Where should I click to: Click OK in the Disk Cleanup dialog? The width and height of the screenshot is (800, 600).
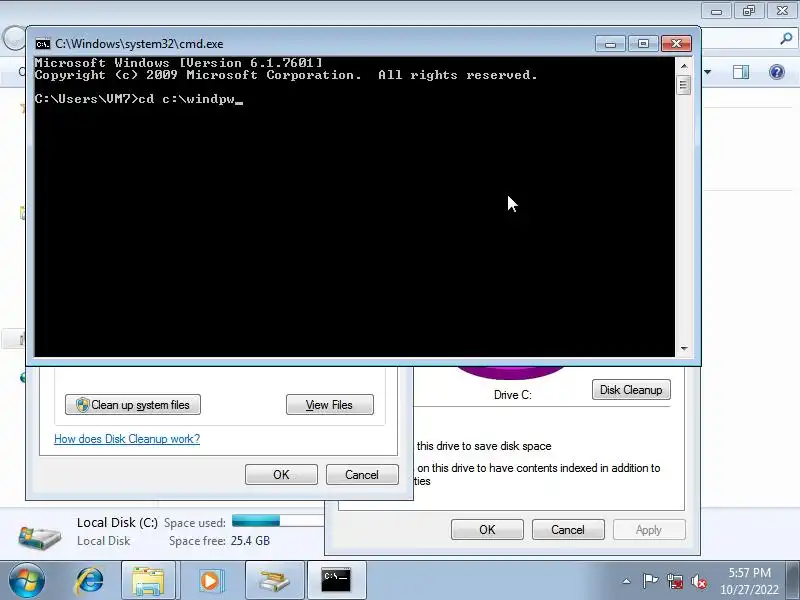(281, 474)
